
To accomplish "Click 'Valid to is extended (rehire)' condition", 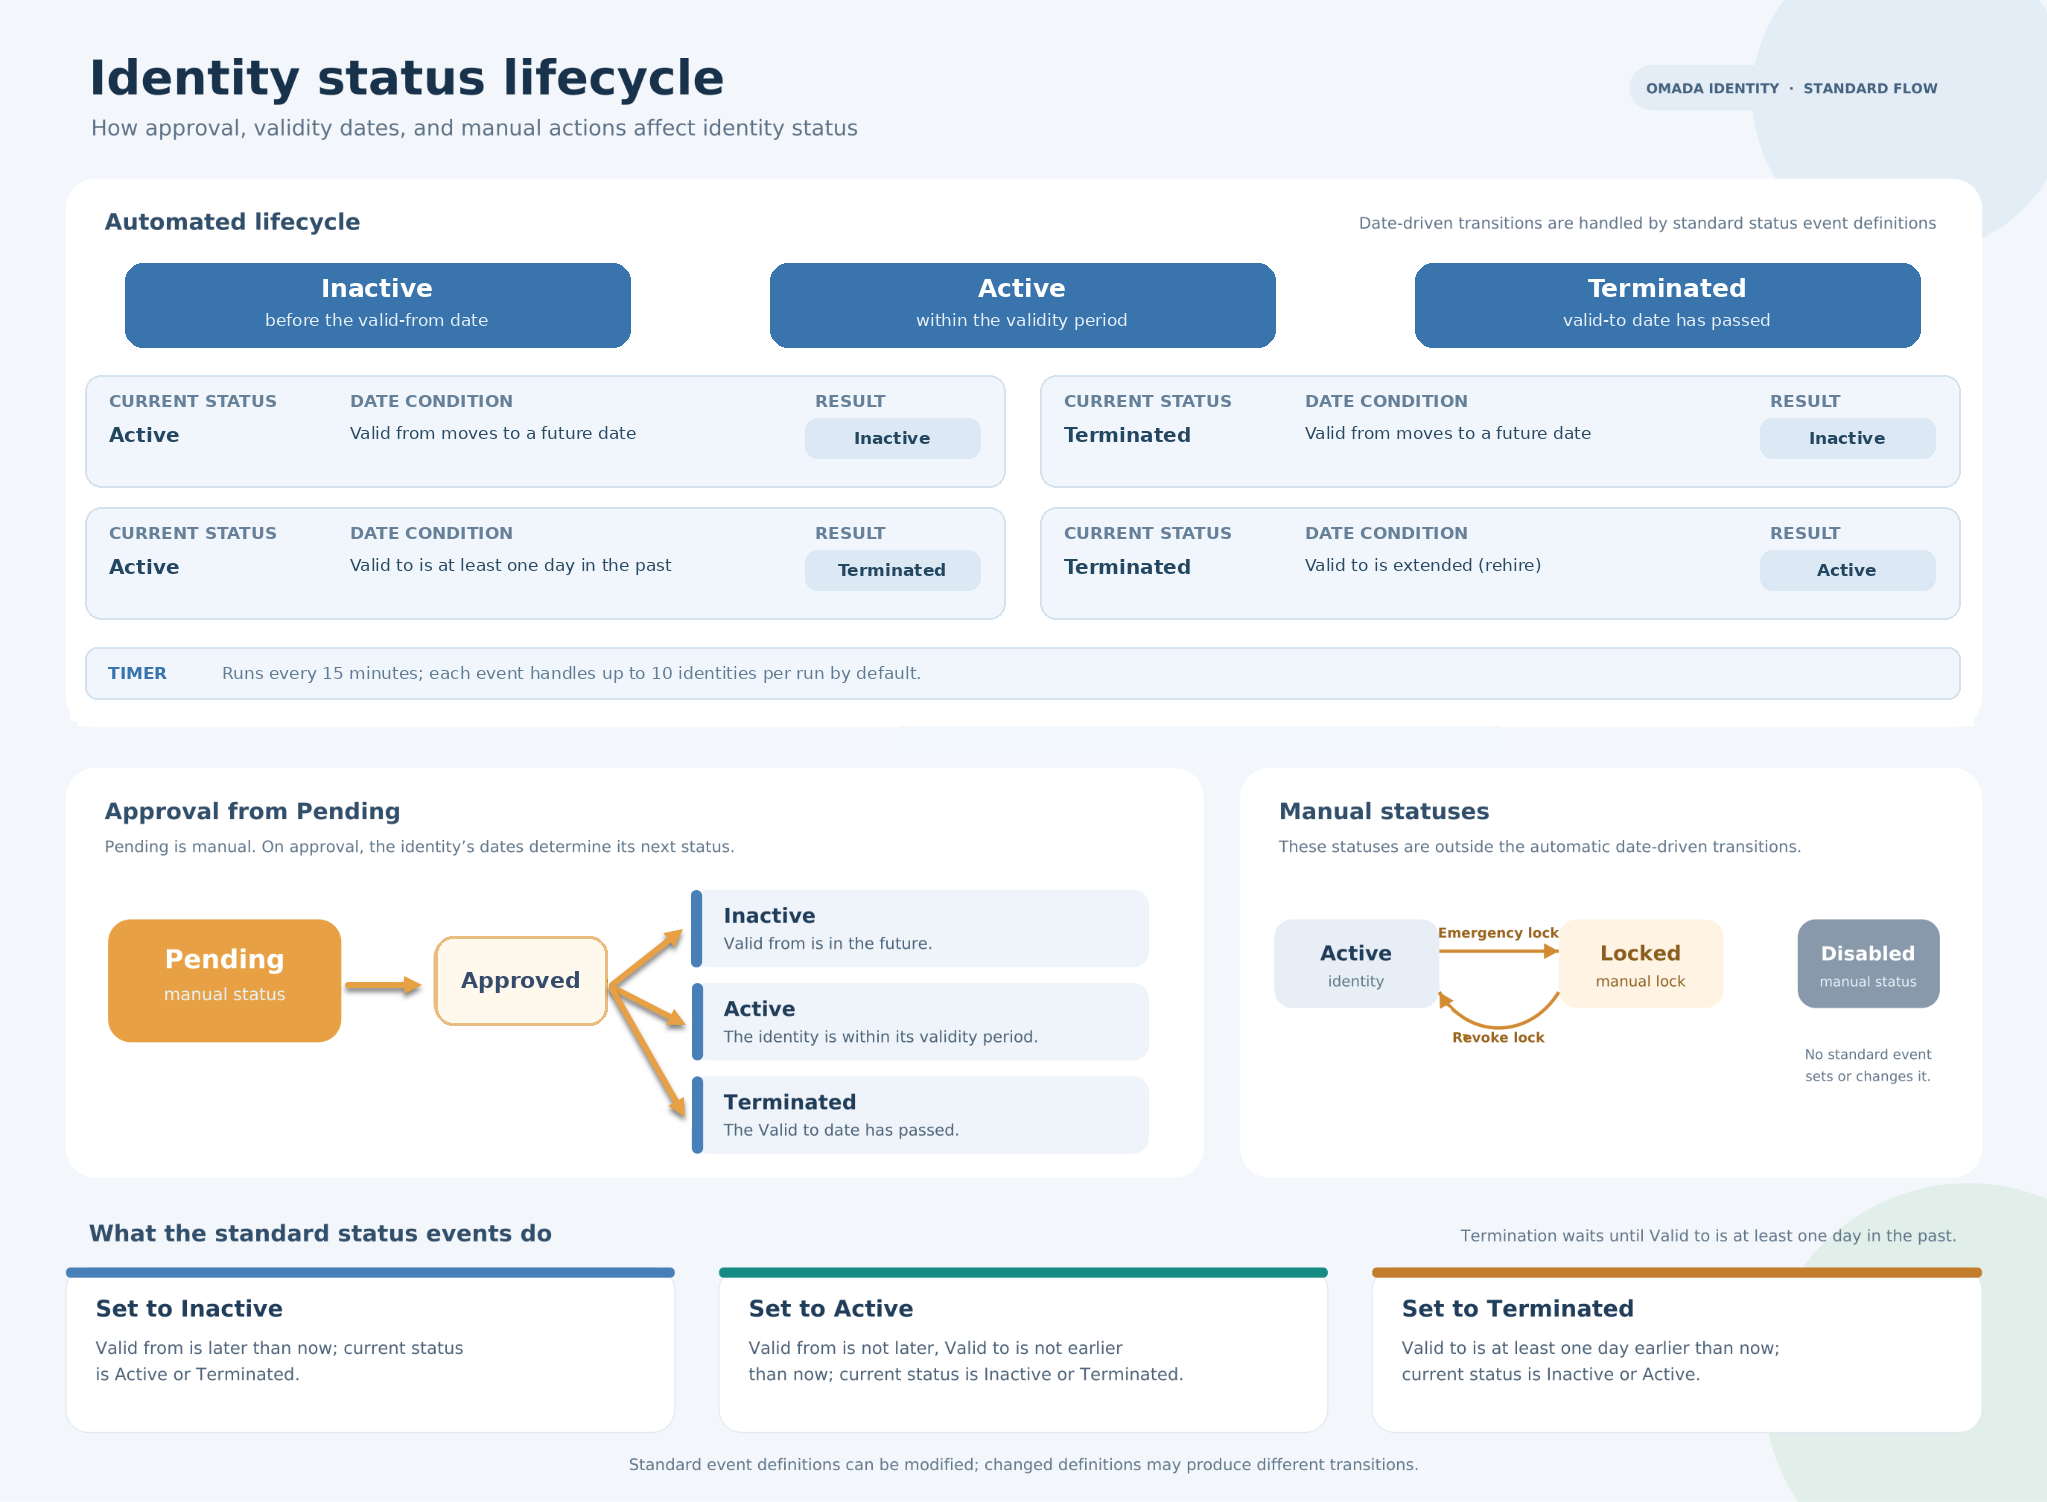I will (1422, 565).
